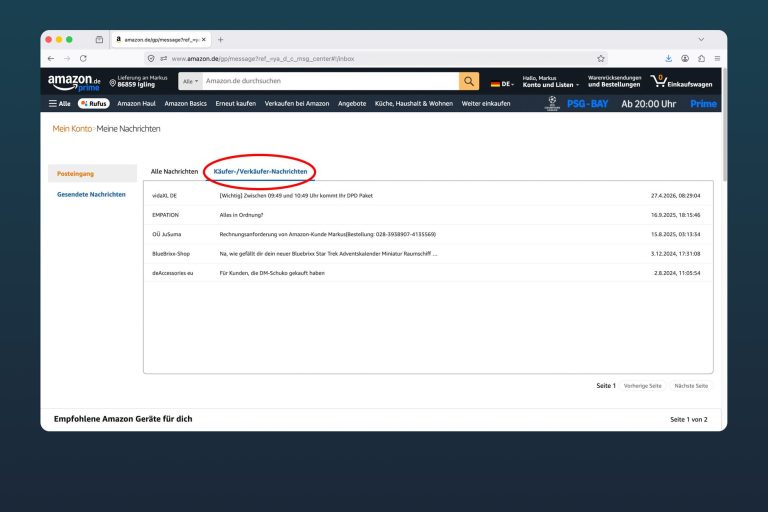Open Angebote in the navigation bar
The image size is (768, 512).
352,103
